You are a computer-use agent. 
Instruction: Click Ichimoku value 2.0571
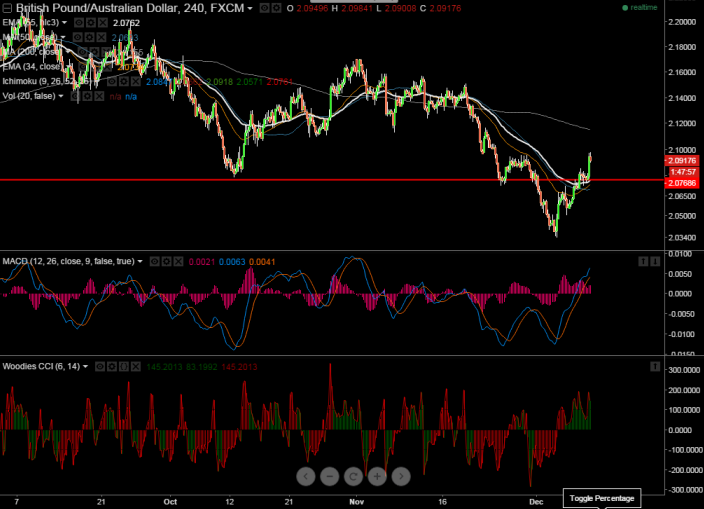250,82
